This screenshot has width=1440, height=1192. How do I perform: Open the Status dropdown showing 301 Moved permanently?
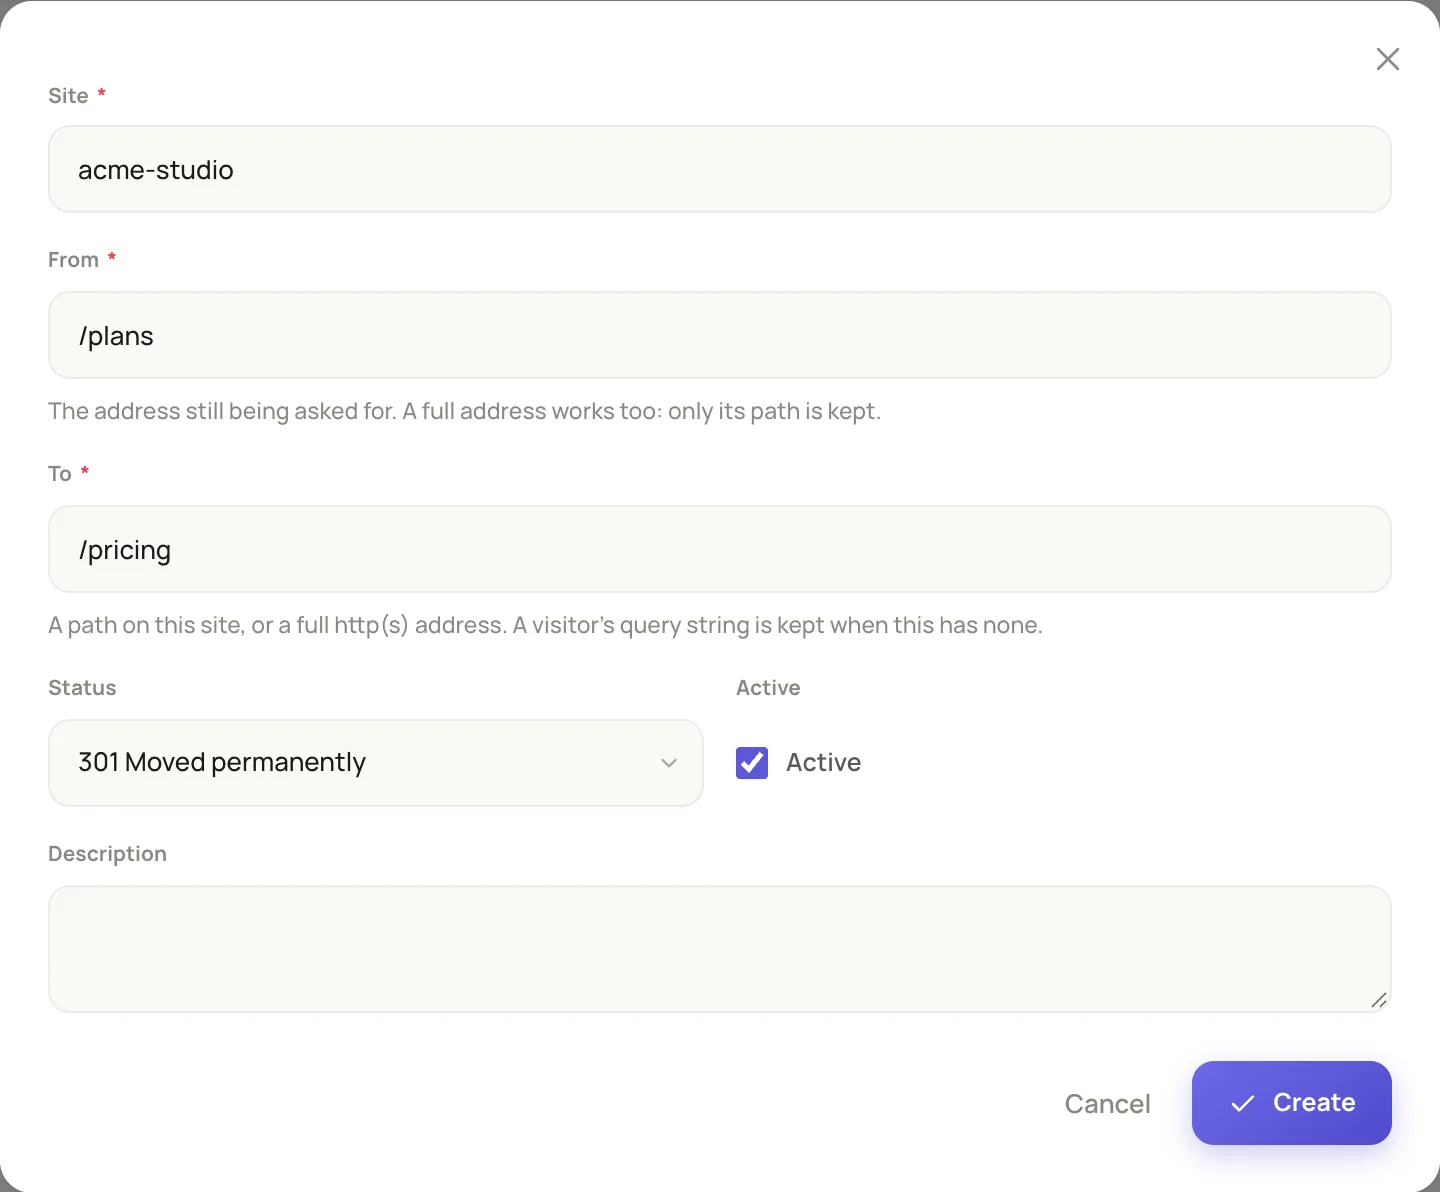tap(376, 763)
